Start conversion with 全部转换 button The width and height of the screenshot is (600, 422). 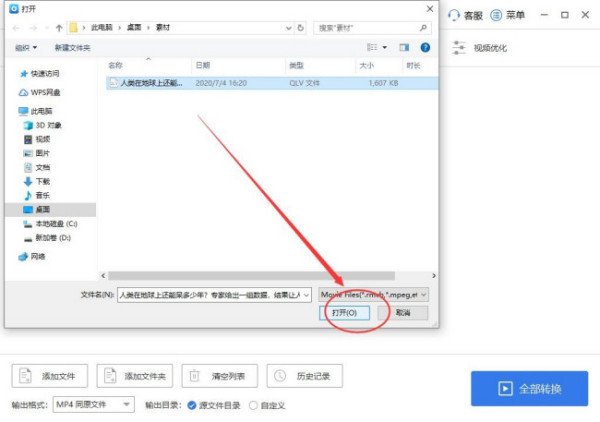coord(530,388)
